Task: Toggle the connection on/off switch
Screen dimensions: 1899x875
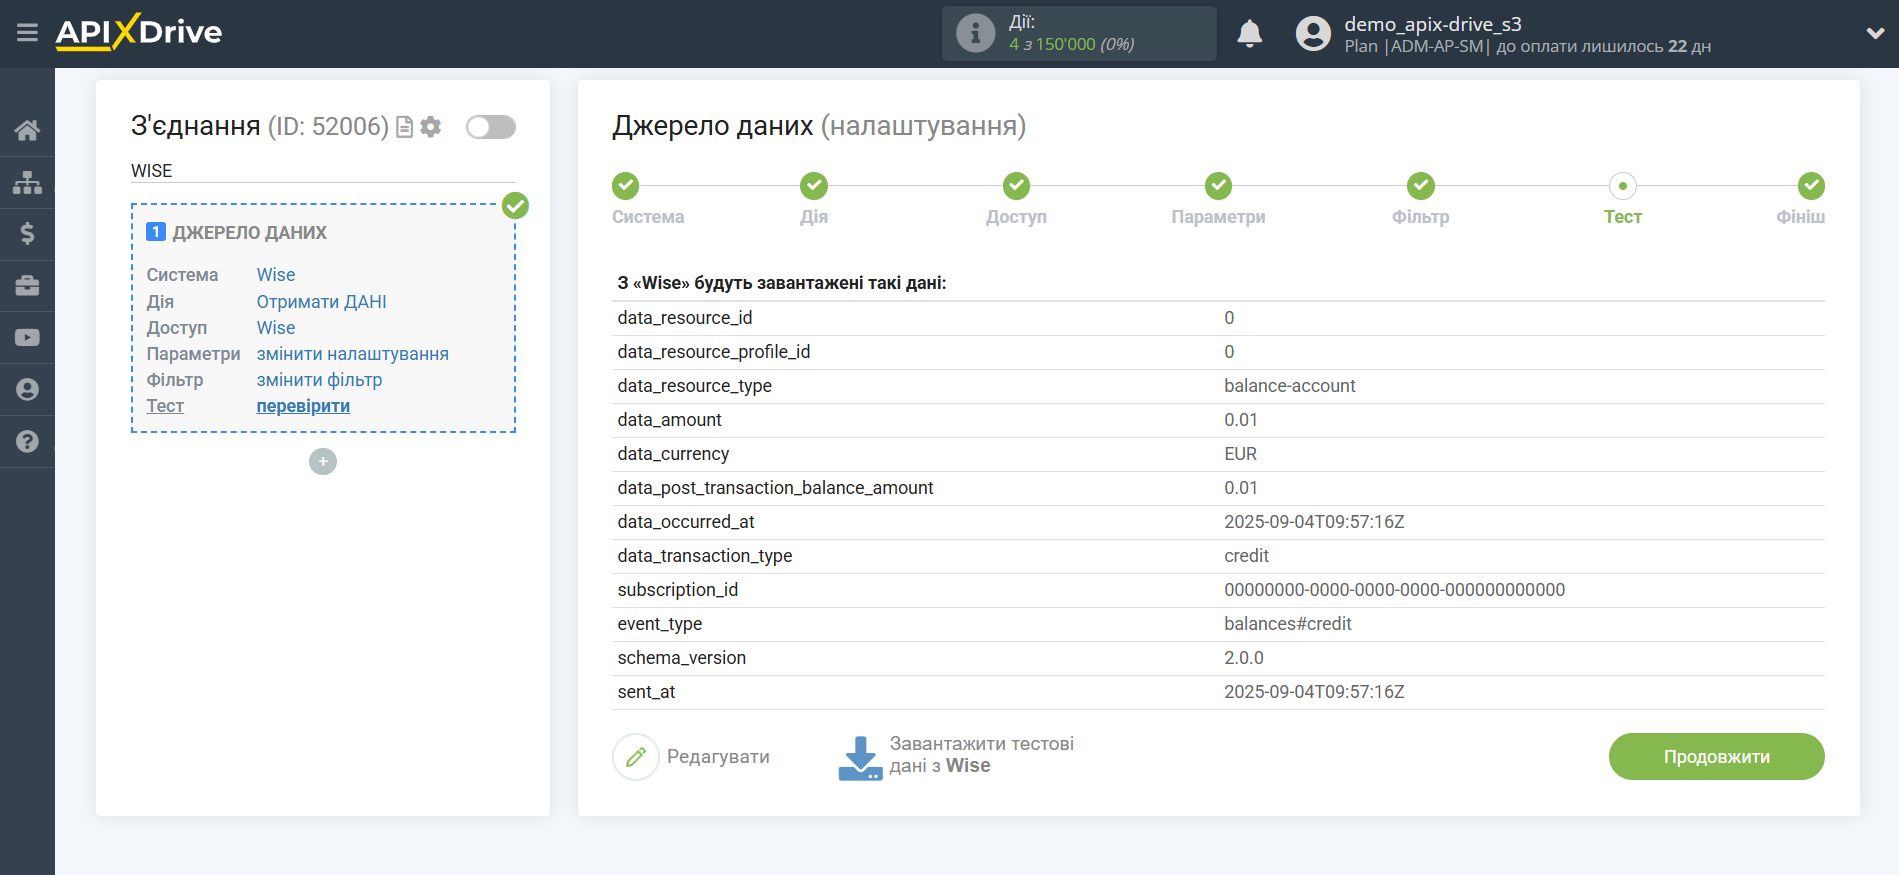Action: (490, 127)
